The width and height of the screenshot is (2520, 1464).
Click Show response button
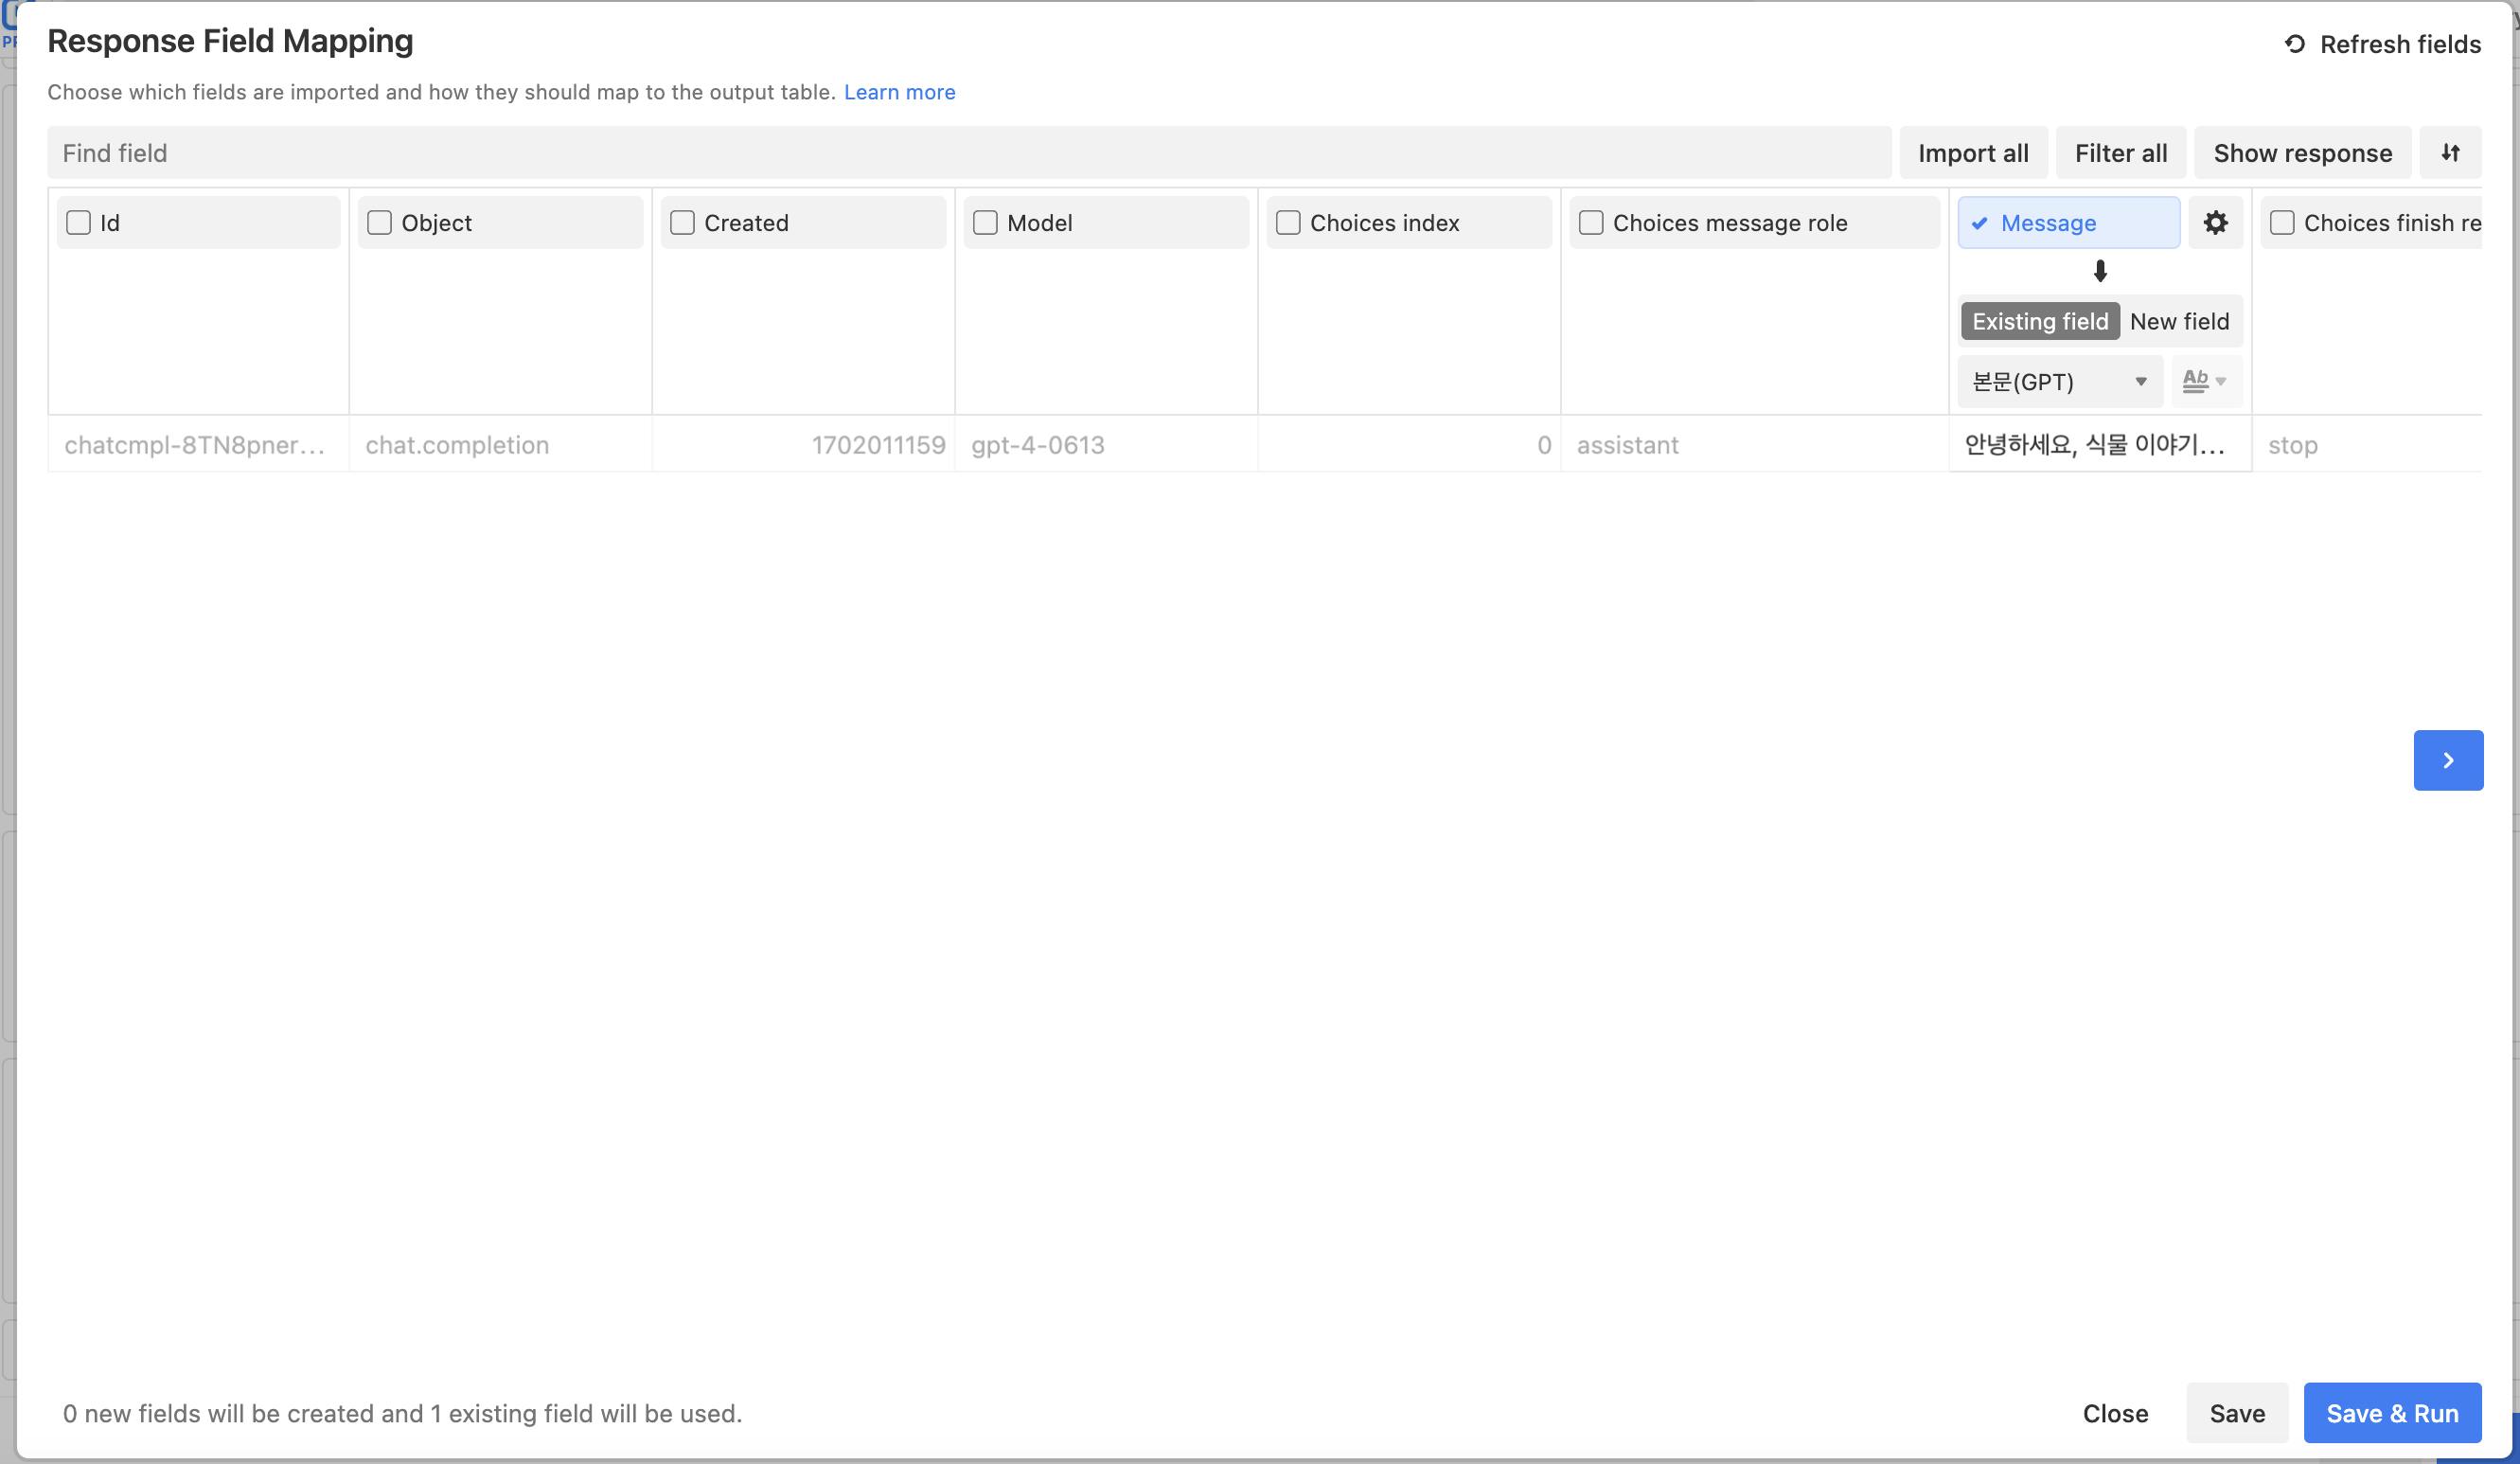click(2302, 153)
